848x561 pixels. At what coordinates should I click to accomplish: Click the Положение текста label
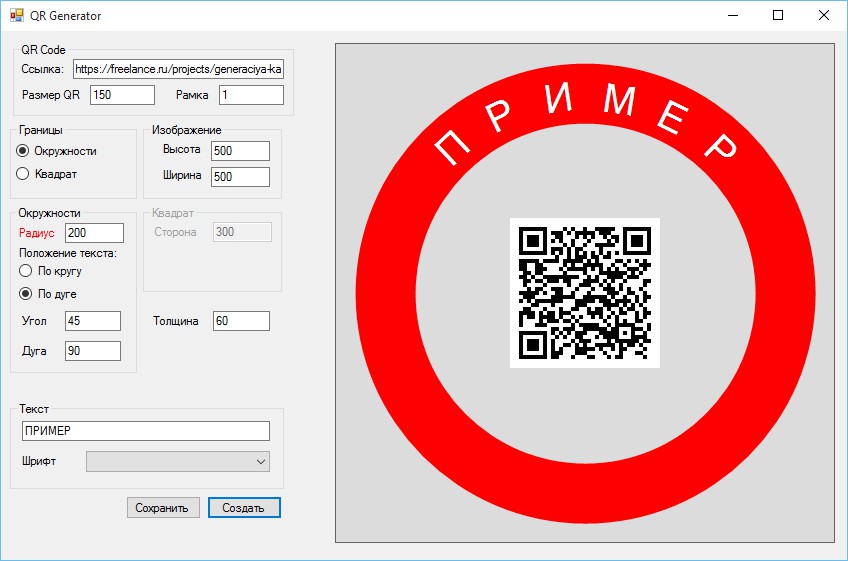pyautogui.click(x=68, y=253)
